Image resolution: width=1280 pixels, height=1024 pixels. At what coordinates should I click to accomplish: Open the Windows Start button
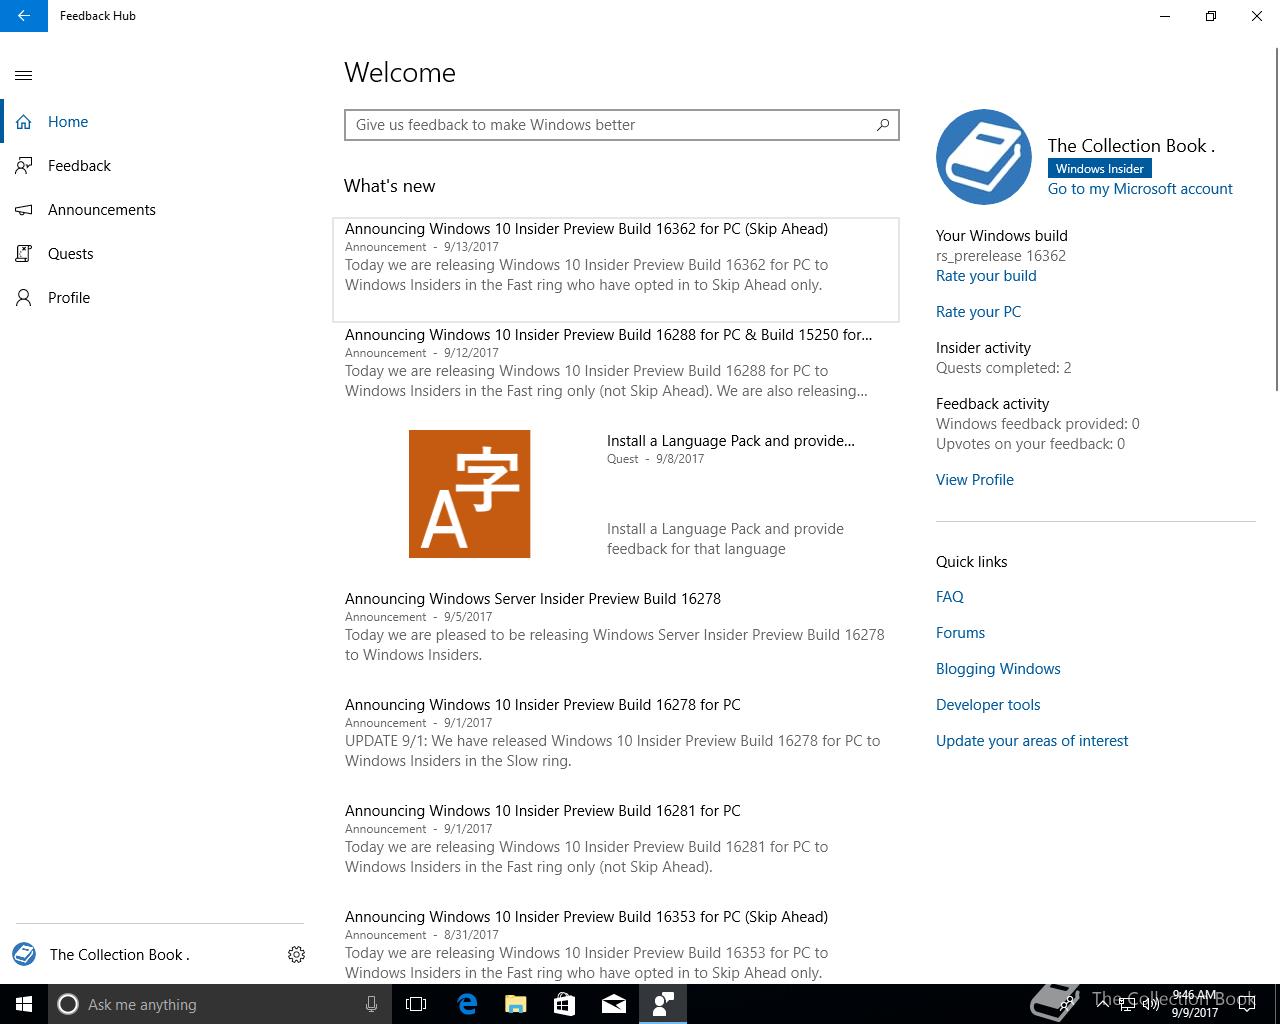[x=24, y=1004]
